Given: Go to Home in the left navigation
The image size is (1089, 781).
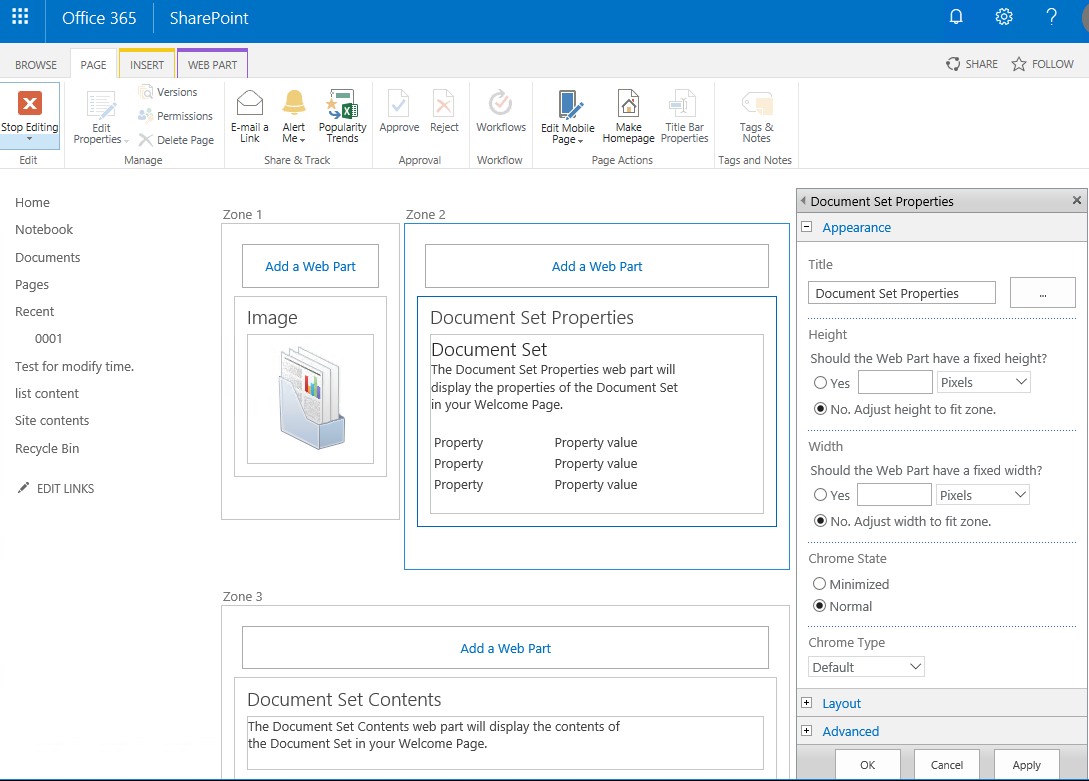Looking at the screenshot, I should (33, 203).
